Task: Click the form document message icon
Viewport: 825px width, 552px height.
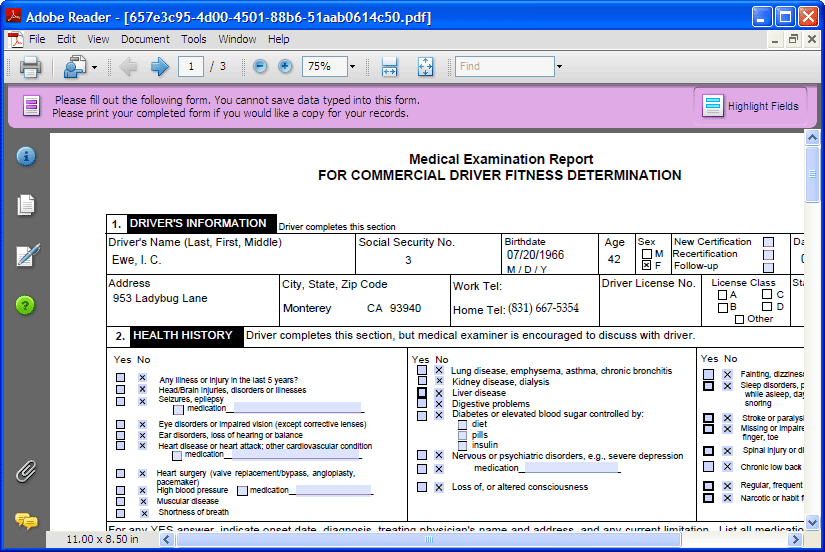Action: point(32,106)
